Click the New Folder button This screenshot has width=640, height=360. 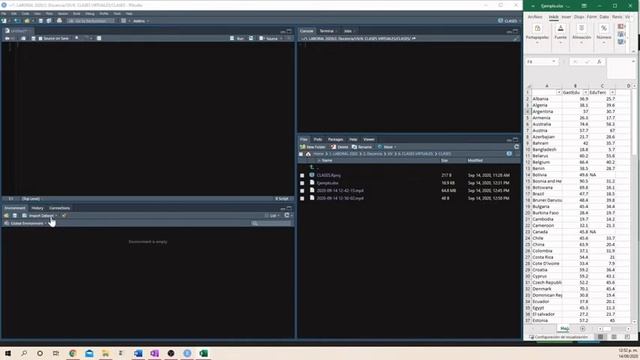[313, 147]
